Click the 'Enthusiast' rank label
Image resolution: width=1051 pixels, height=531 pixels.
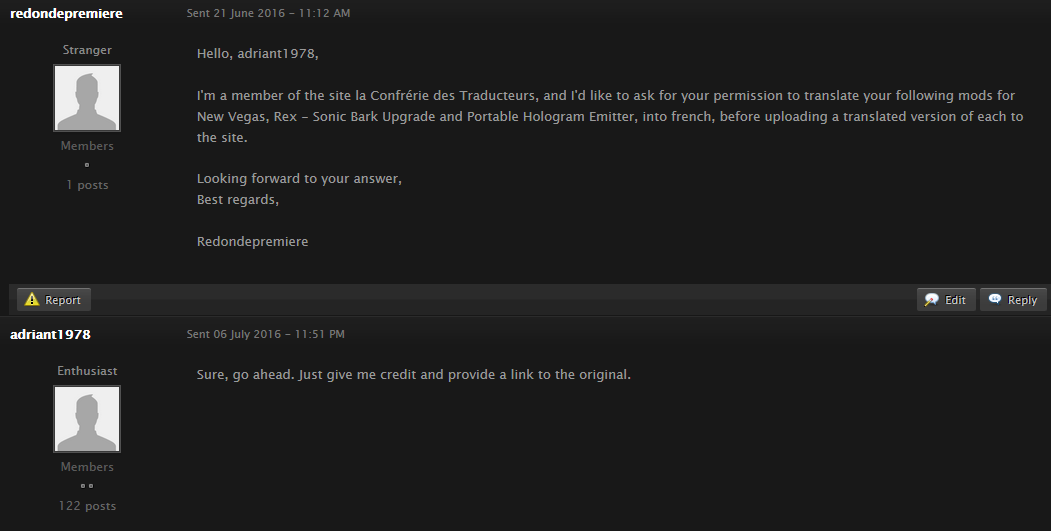tap(87, 371)
